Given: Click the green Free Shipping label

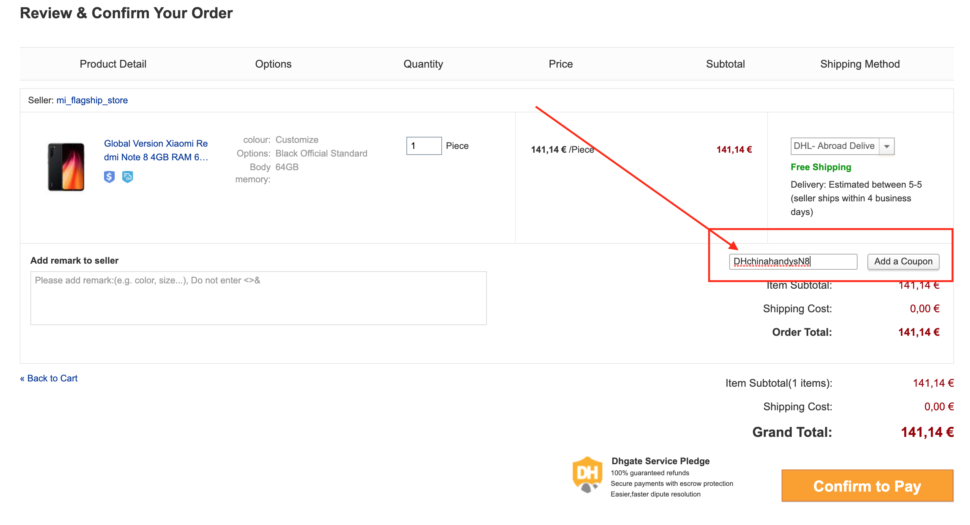Looking at the screenshot, I should (821, 167).
